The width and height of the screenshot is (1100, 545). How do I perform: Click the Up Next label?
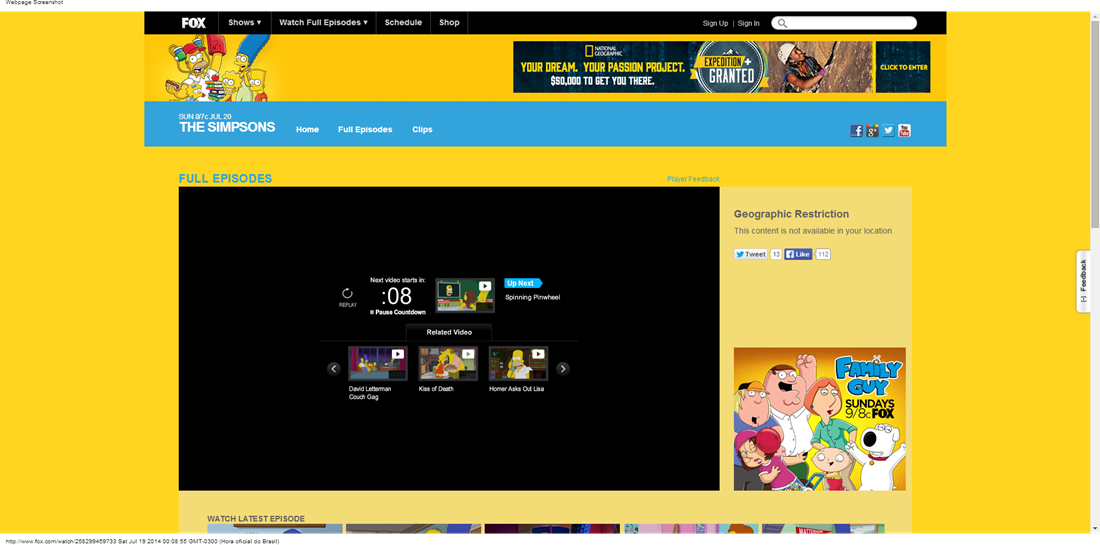523,283
